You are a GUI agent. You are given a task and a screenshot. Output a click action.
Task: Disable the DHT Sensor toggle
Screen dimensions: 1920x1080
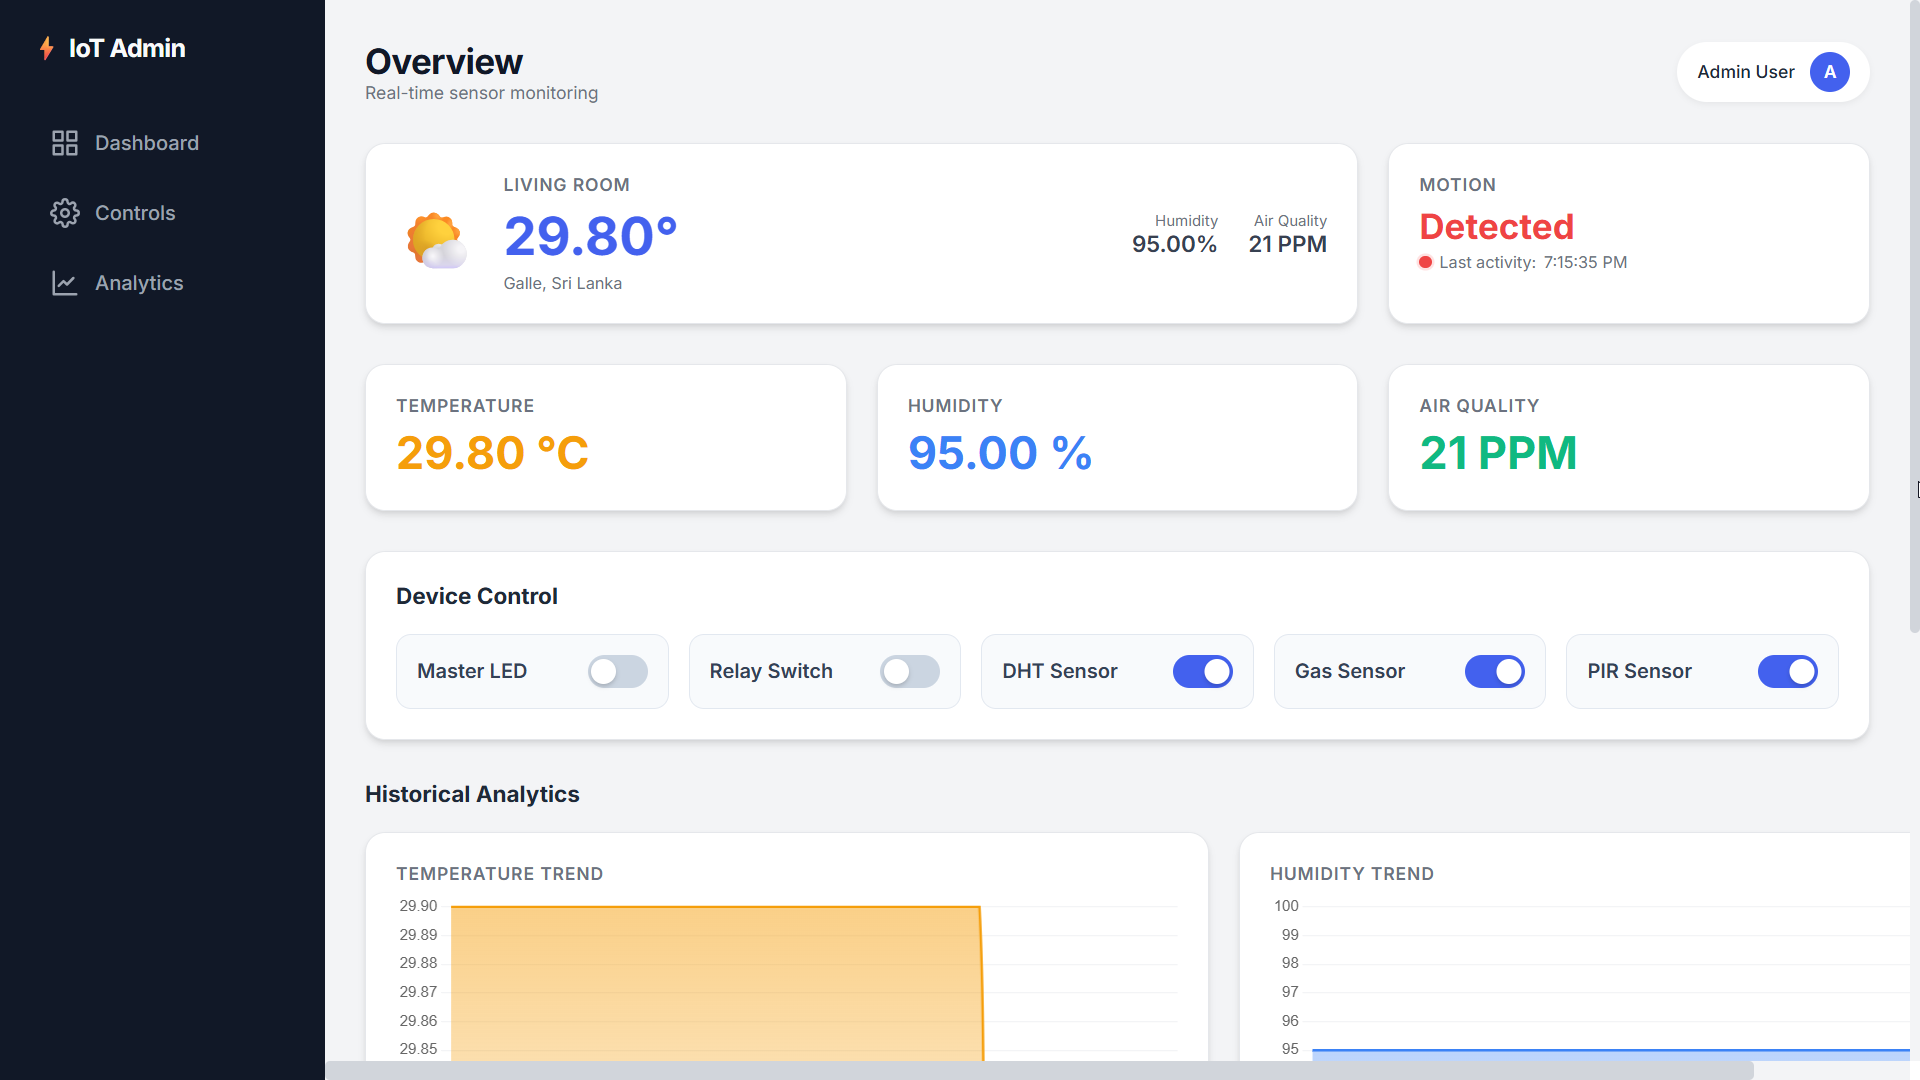click(1202, 671)
